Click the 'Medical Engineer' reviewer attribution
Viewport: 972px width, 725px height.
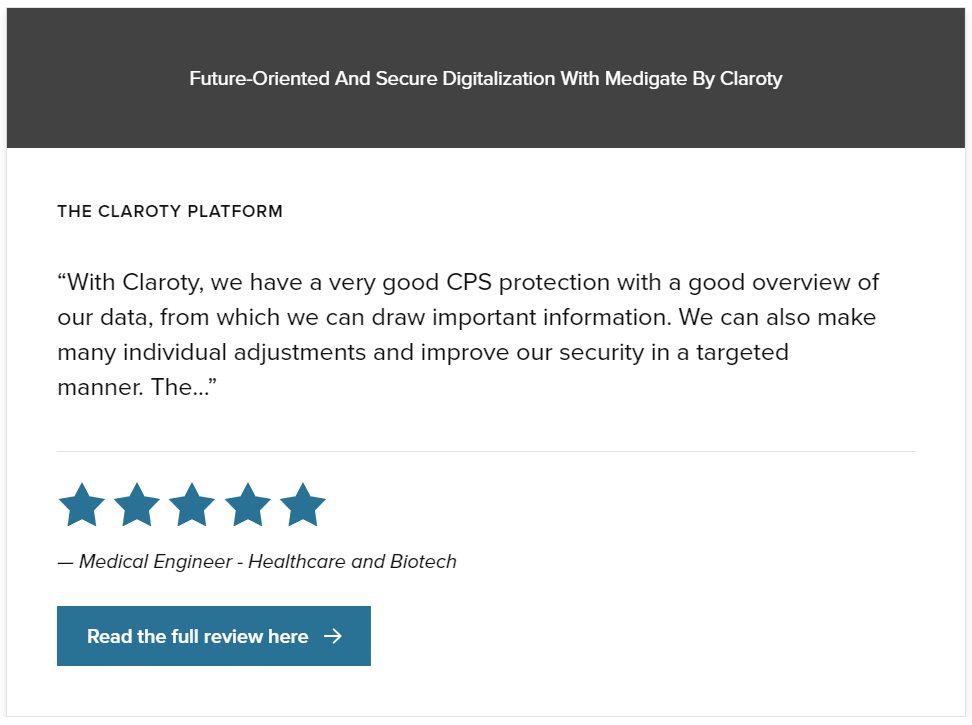coord(156,561)
